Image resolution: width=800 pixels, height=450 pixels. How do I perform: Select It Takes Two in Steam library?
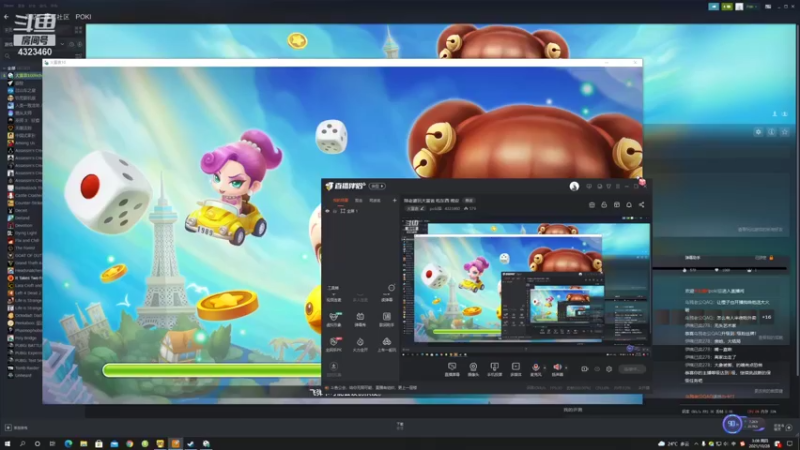pyautogui.click(x=24, y=278)
